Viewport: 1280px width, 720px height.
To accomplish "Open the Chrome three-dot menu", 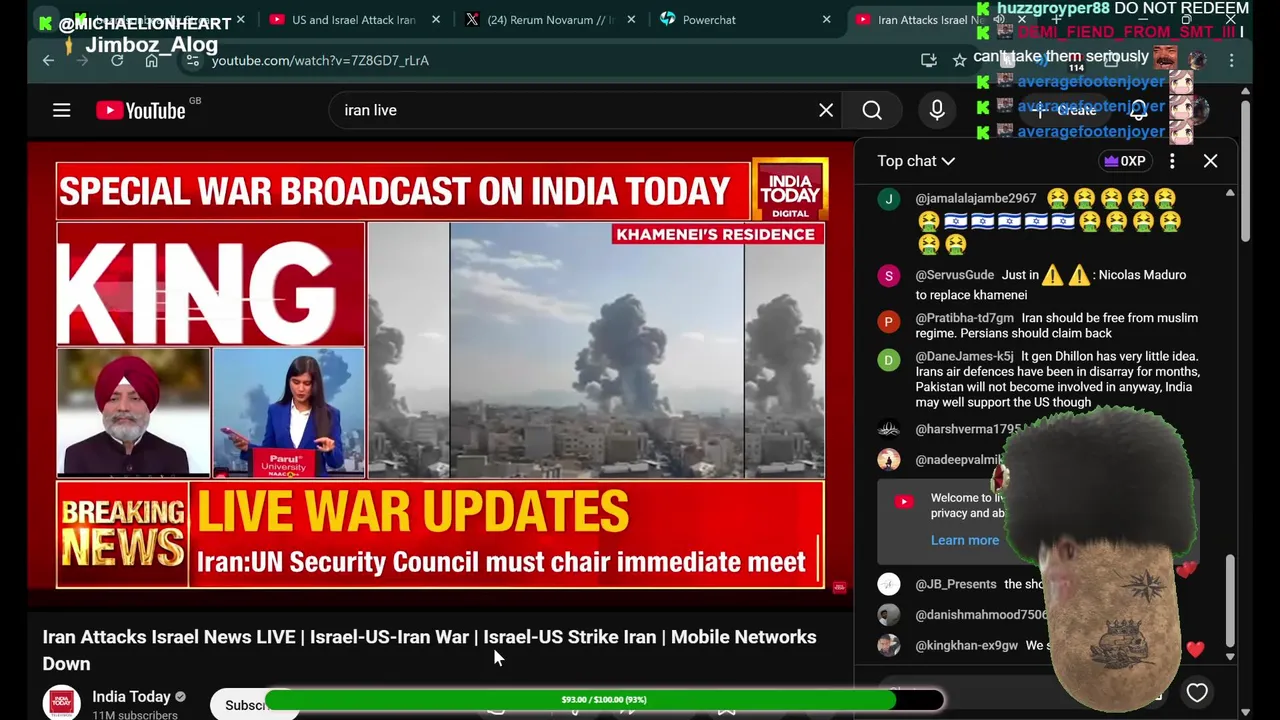I will [x=1232, y=60].
